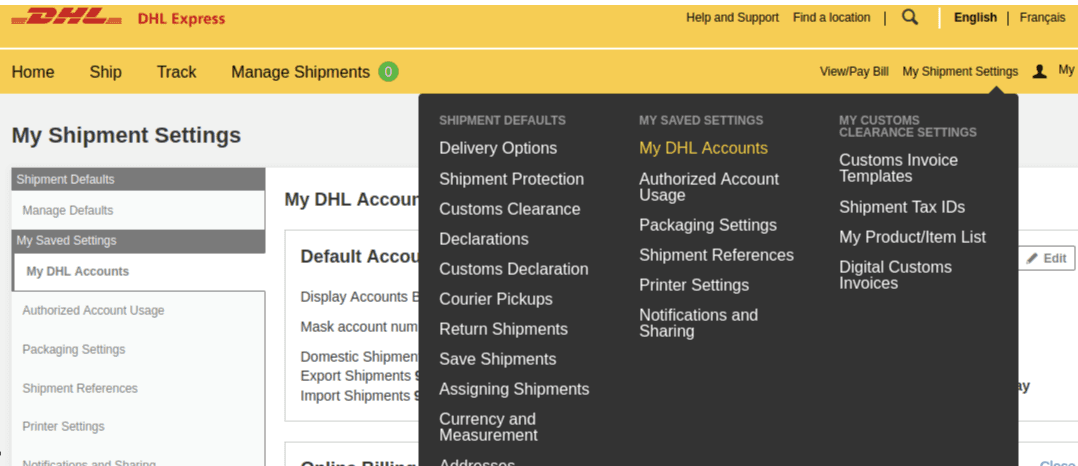This screenshot has height=466, width=1078.
Task: Open My Product/Item List
Action: tap(912, 237)
